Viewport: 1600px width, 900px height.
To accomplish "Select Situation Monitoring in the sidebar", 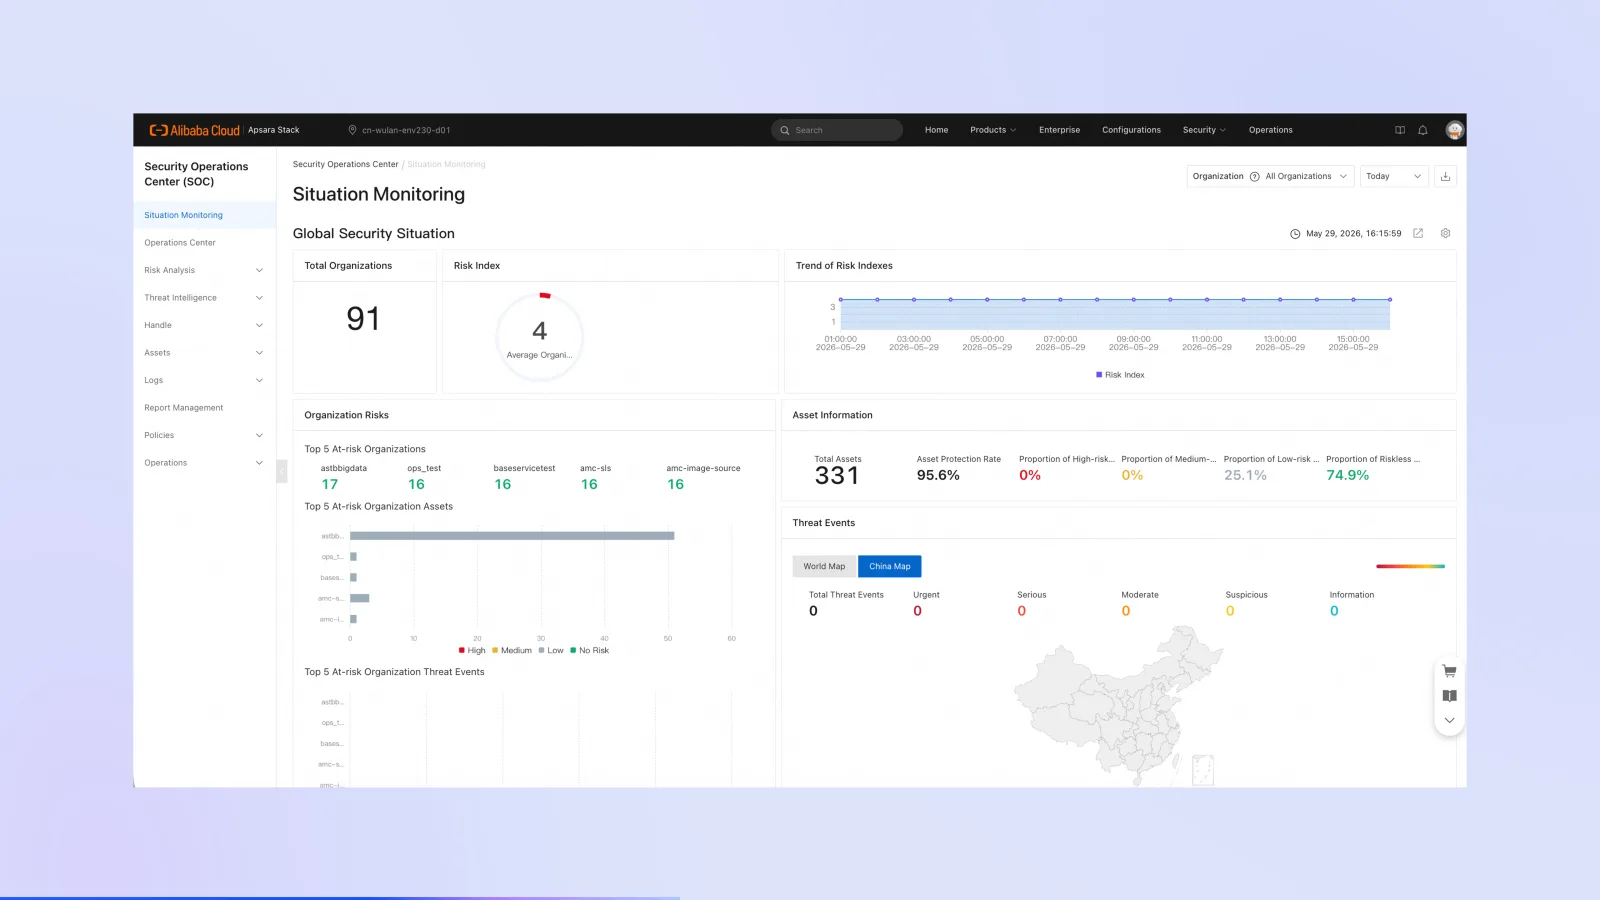I will 204,215.
